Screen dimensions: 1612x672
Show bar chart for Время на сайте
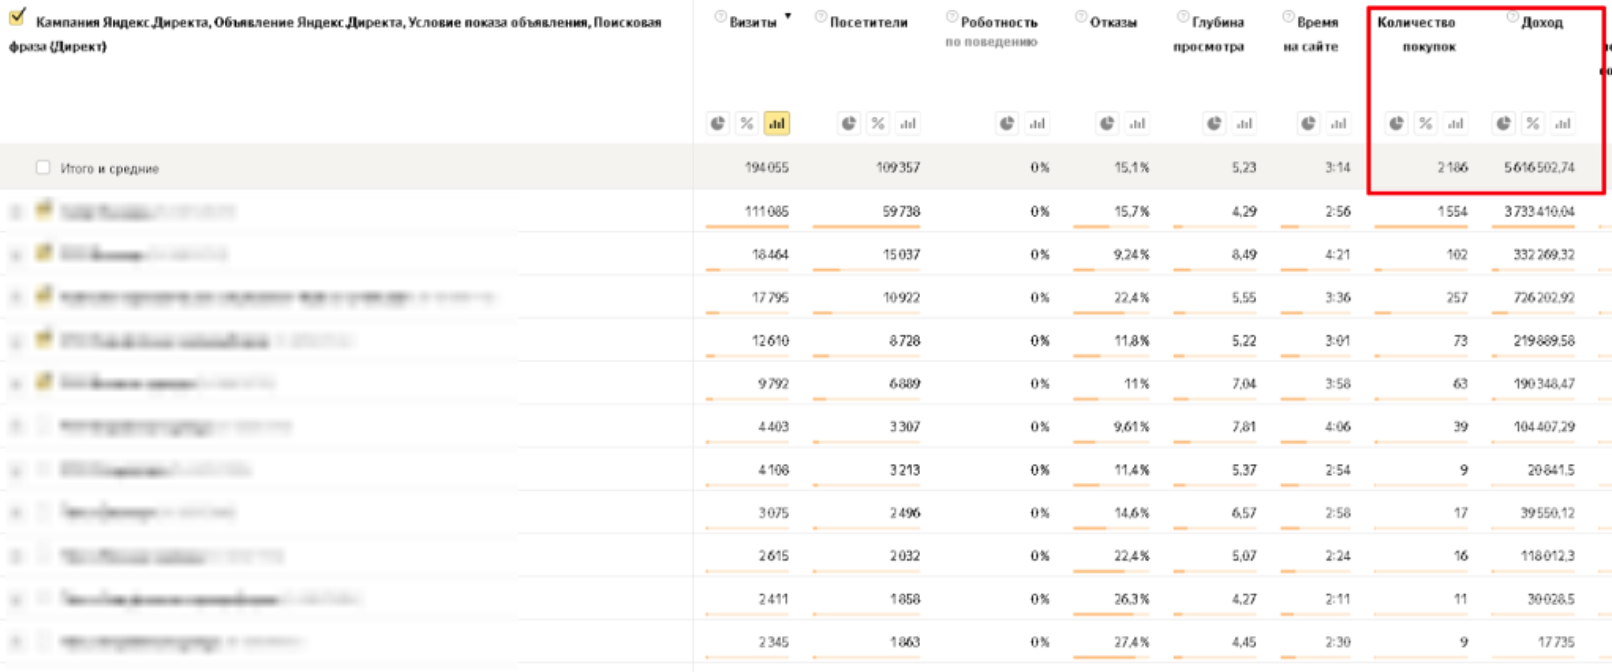pos(1339,123)
